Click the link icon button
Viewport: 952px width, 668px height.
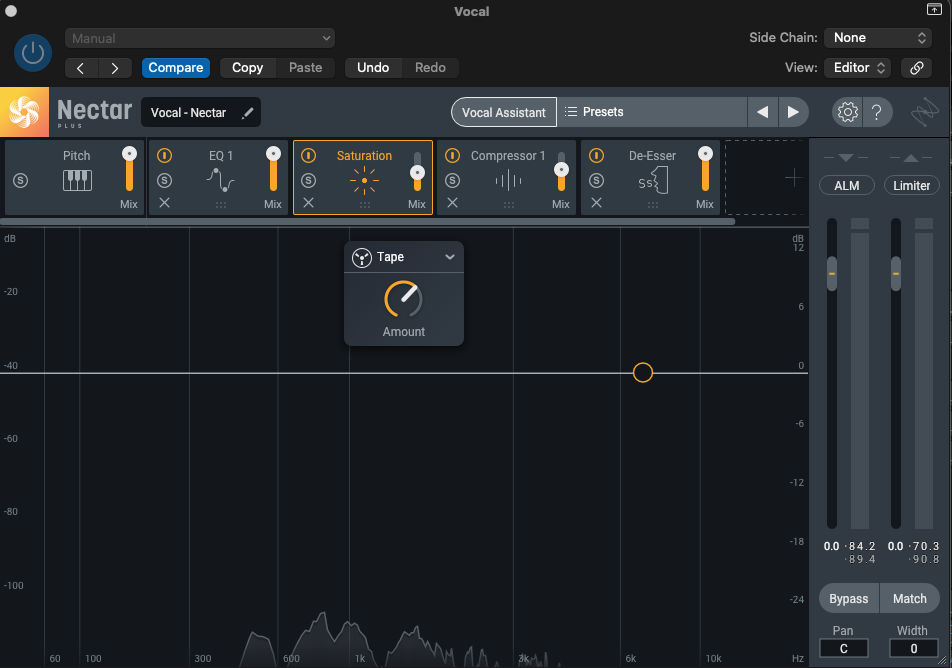coord(917,67)
